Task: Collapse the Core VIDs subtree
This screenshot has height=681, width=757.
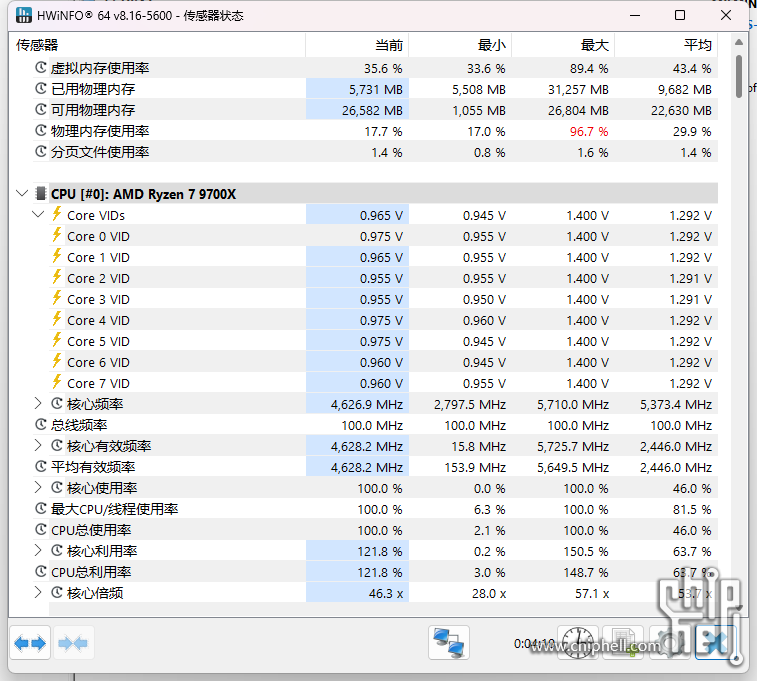Action: click(x=38, y=214)
